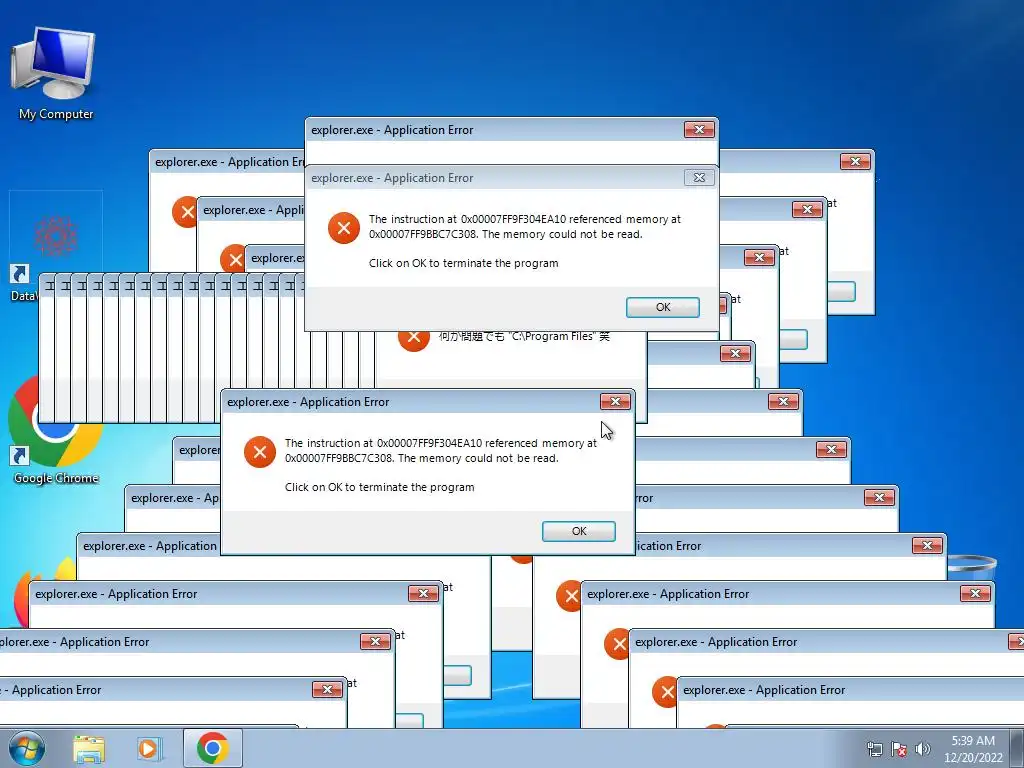Screen dimensions: 1024x768
Task: Click the error icon in the active dialog by the cursor
Action: coord(260,452)
